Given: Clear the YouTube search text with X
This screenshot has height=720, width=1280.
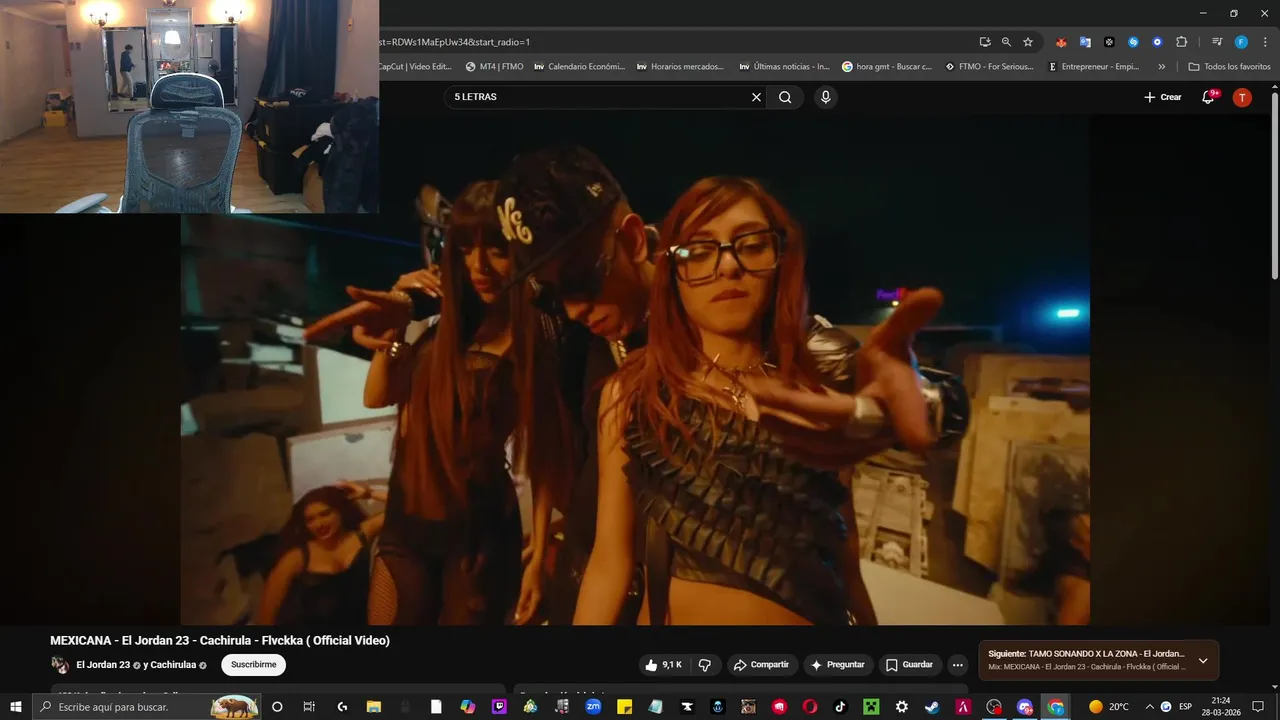Looking at the screenshot, I should pos(756,97).
